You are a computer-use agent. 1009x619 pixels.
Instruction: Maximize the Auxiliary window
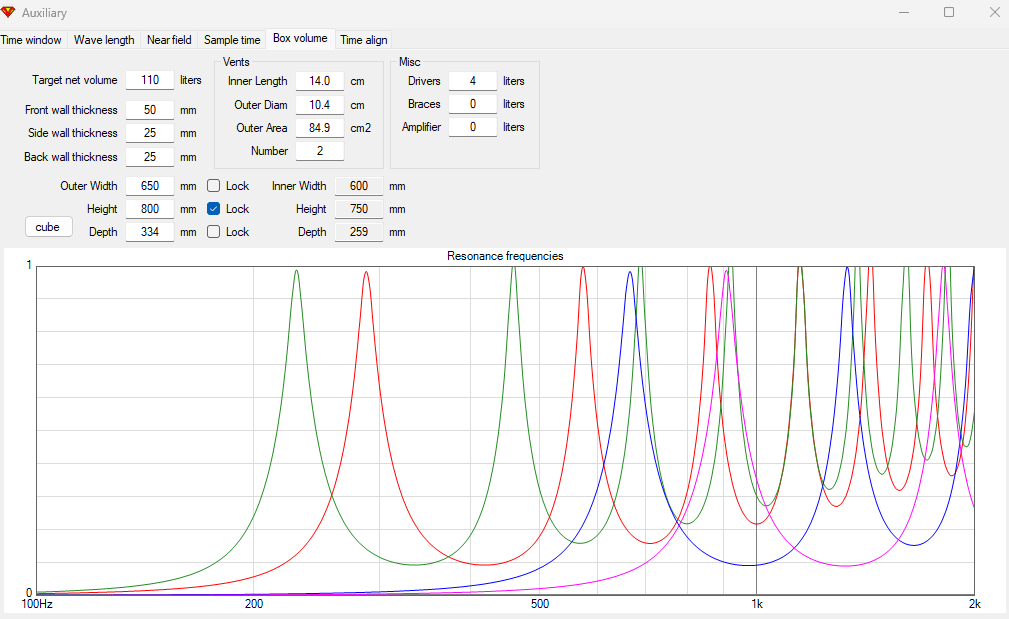click(949, 13)
